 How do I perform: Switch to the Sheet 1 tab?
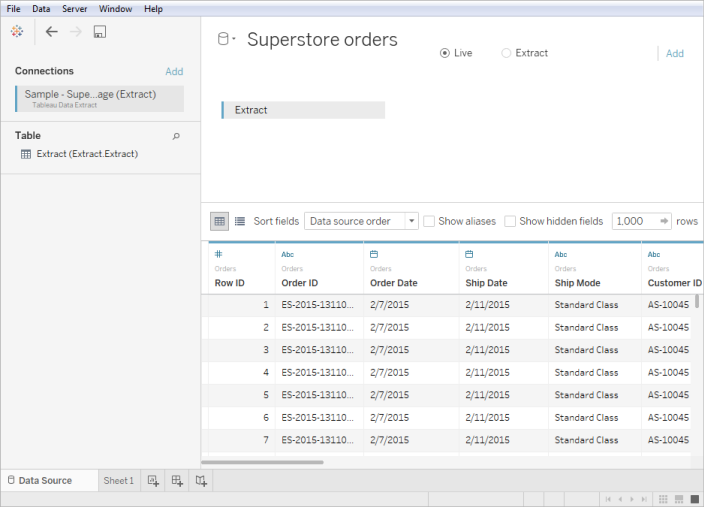118,481
